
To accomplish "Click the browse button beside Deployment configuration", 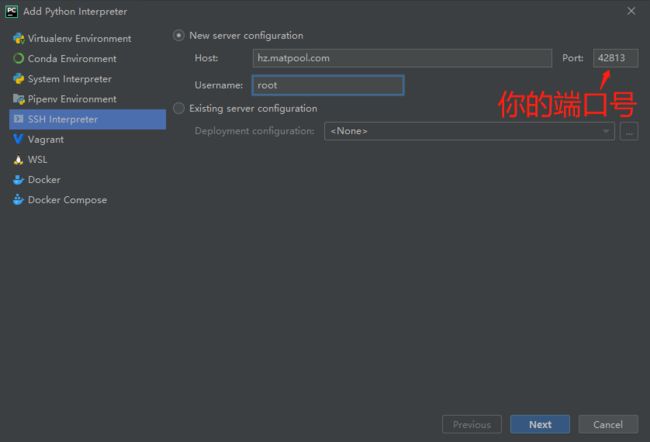I will (x=629, y=131).
